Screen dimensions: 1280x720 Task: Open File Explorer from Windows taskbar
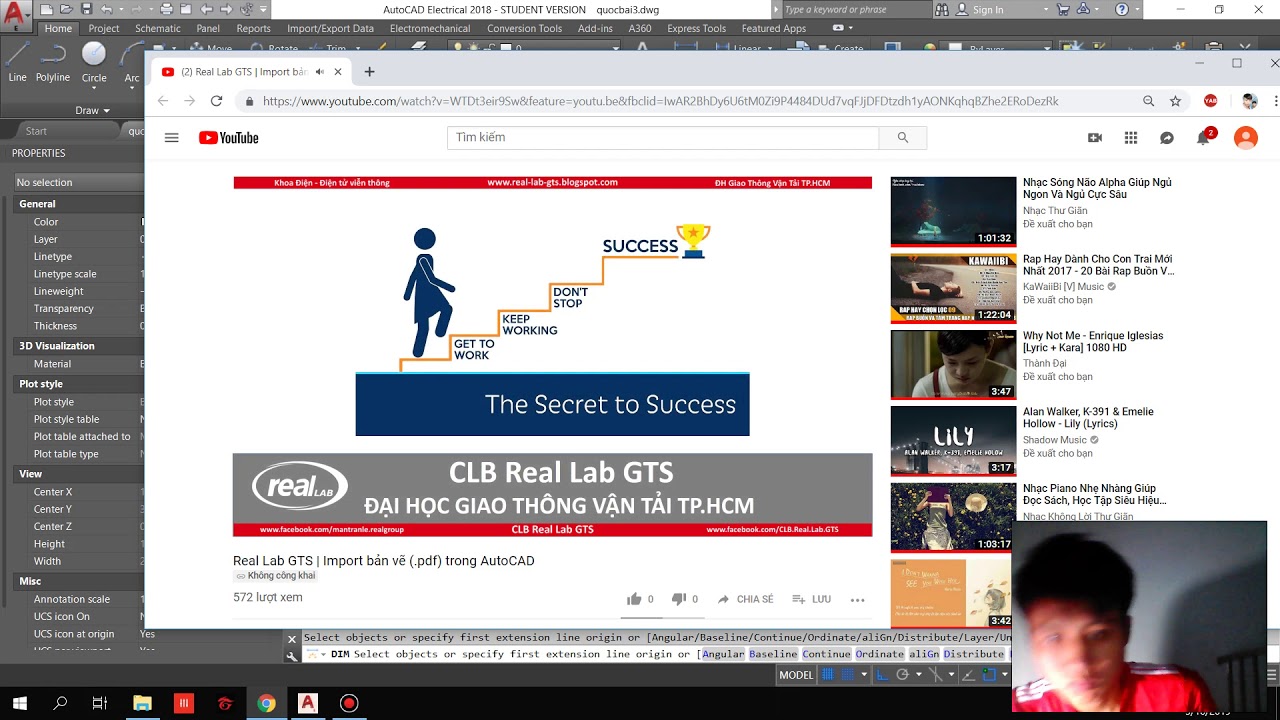click(x=142, y=703)
